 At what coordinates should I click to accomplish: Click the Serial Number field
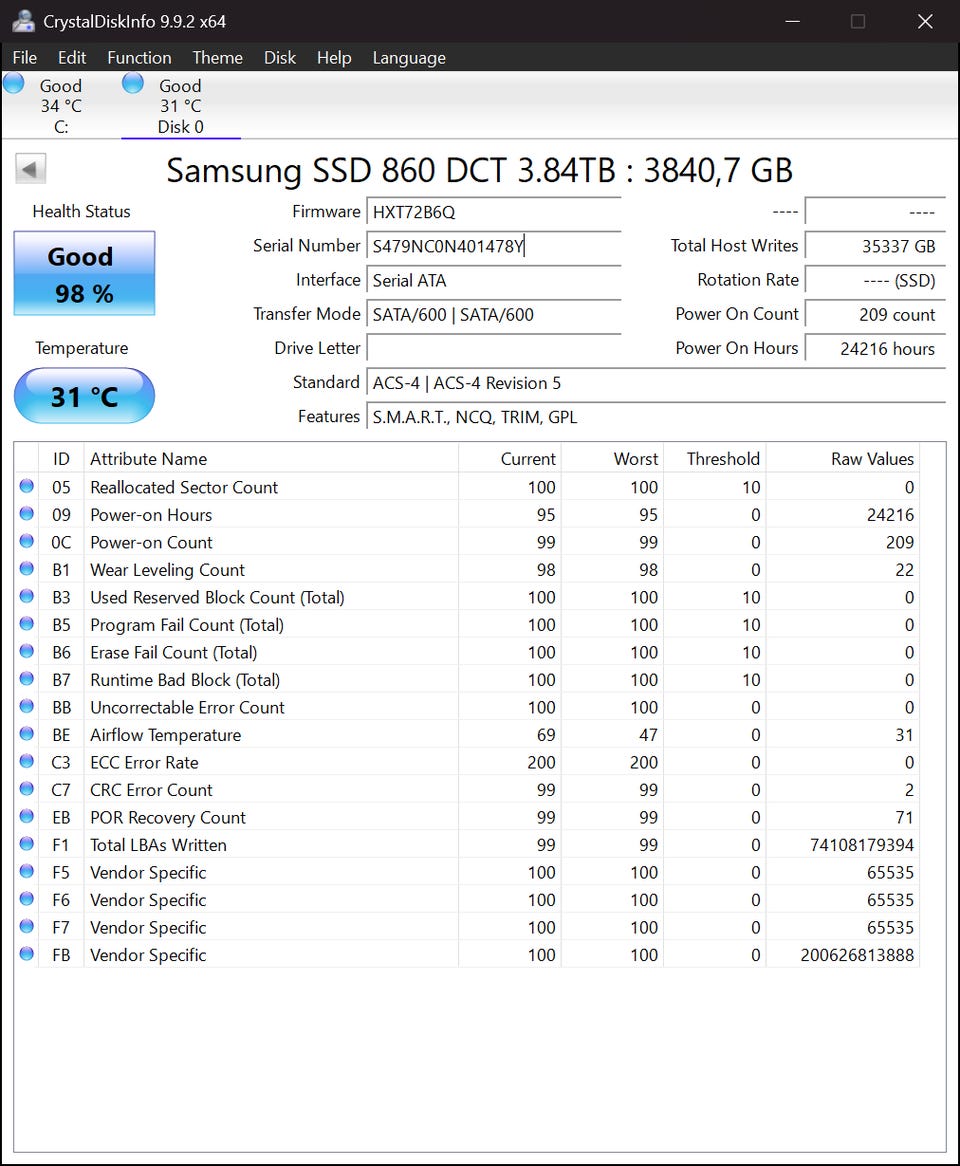(494, 246)
